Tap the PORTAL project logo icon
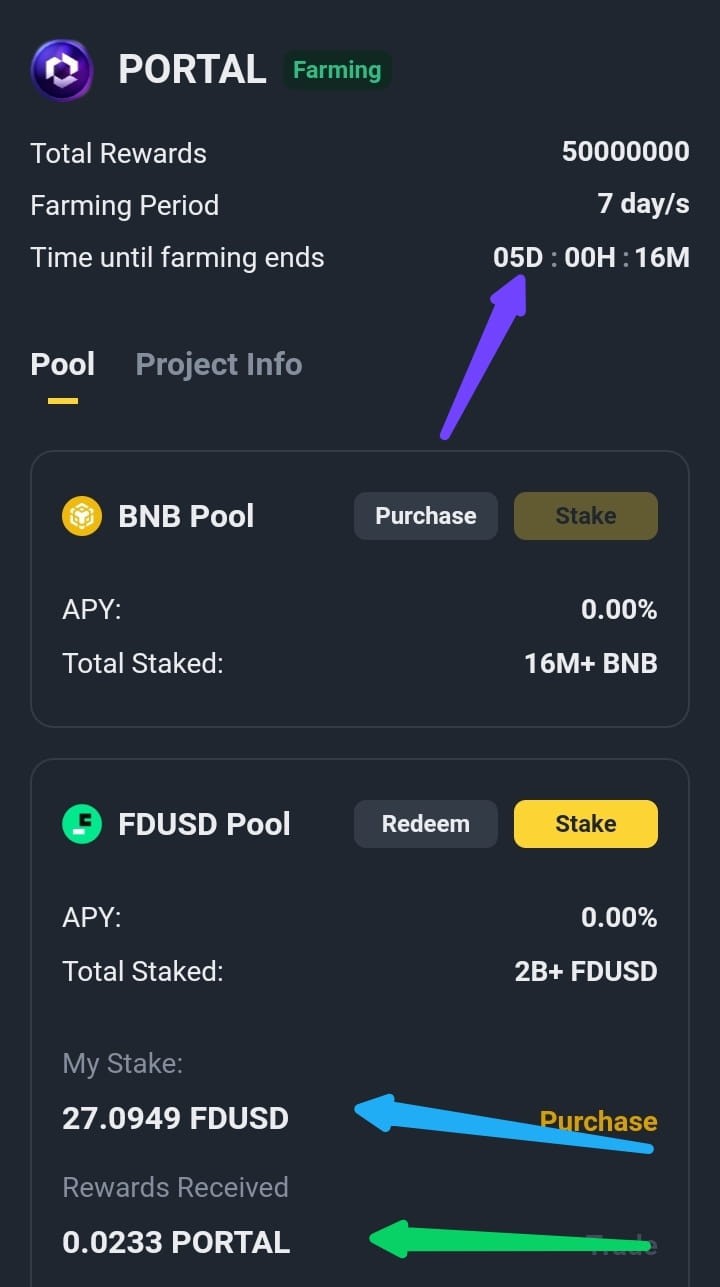 click(x=62, y=70)
